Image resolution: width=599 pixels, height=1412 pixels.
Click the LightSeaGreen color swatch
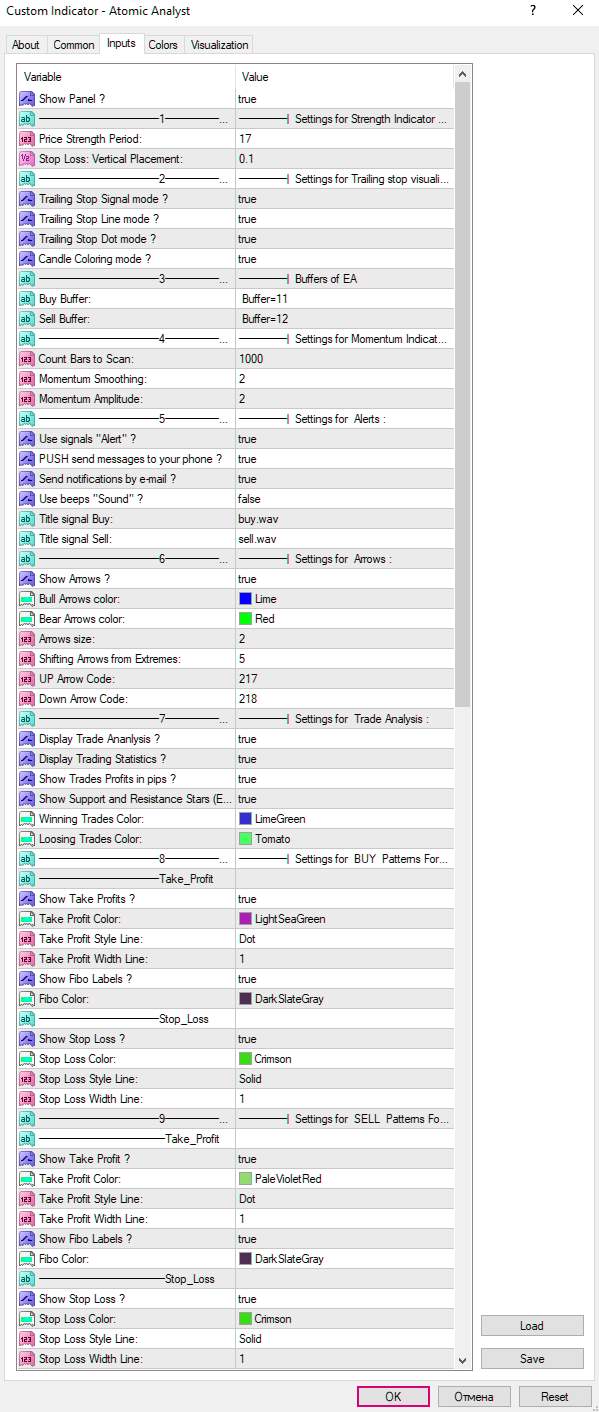[245, 919]
